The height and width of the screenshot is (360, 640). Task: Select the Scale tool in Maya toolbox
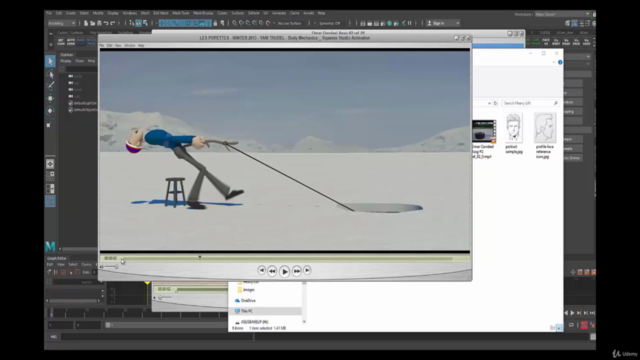(49, 125)
